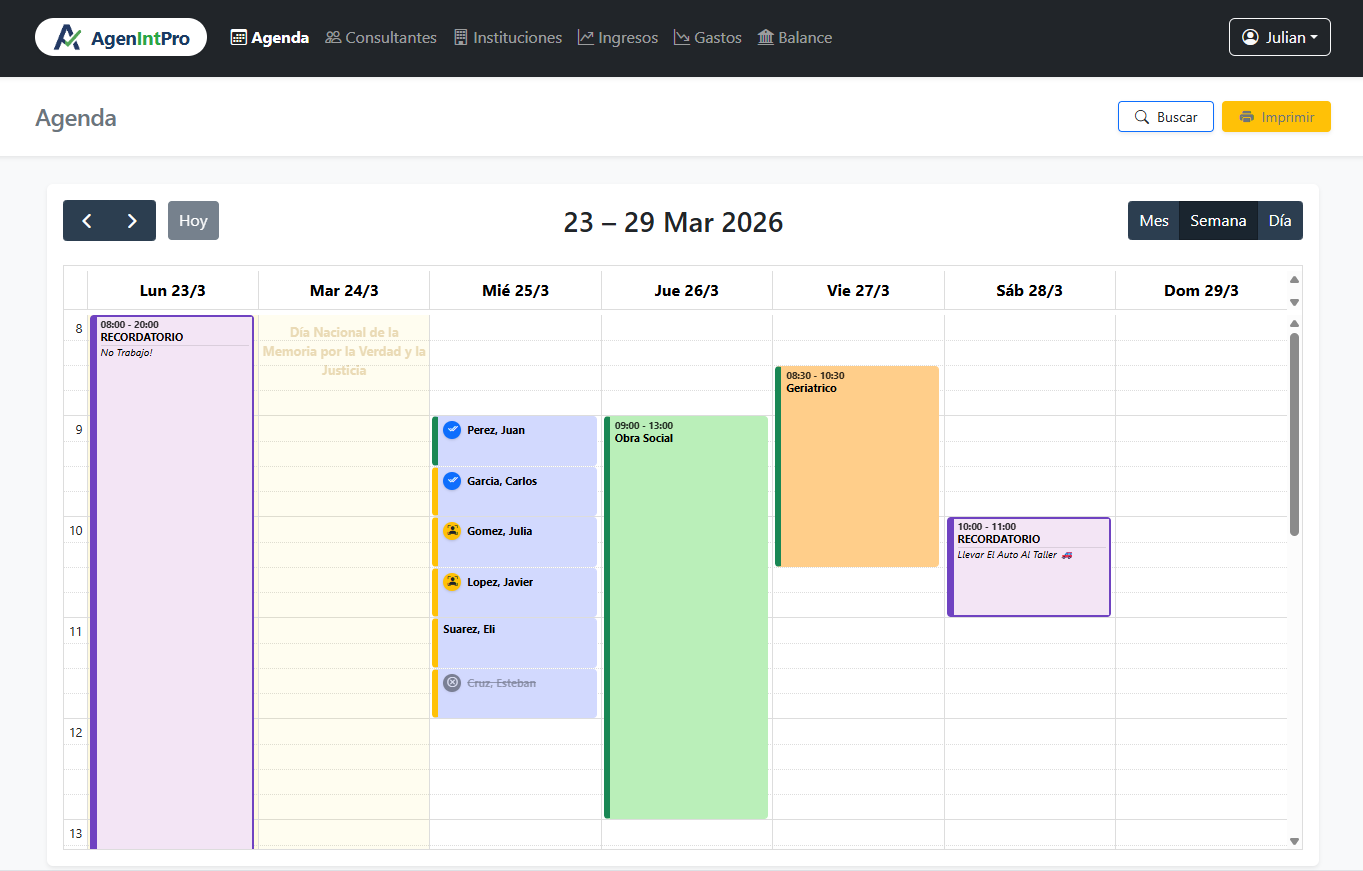This screenshot has width=1363, height=871.
Task: Click the AgenIntPro logo icon
Action: click(66, 36)
